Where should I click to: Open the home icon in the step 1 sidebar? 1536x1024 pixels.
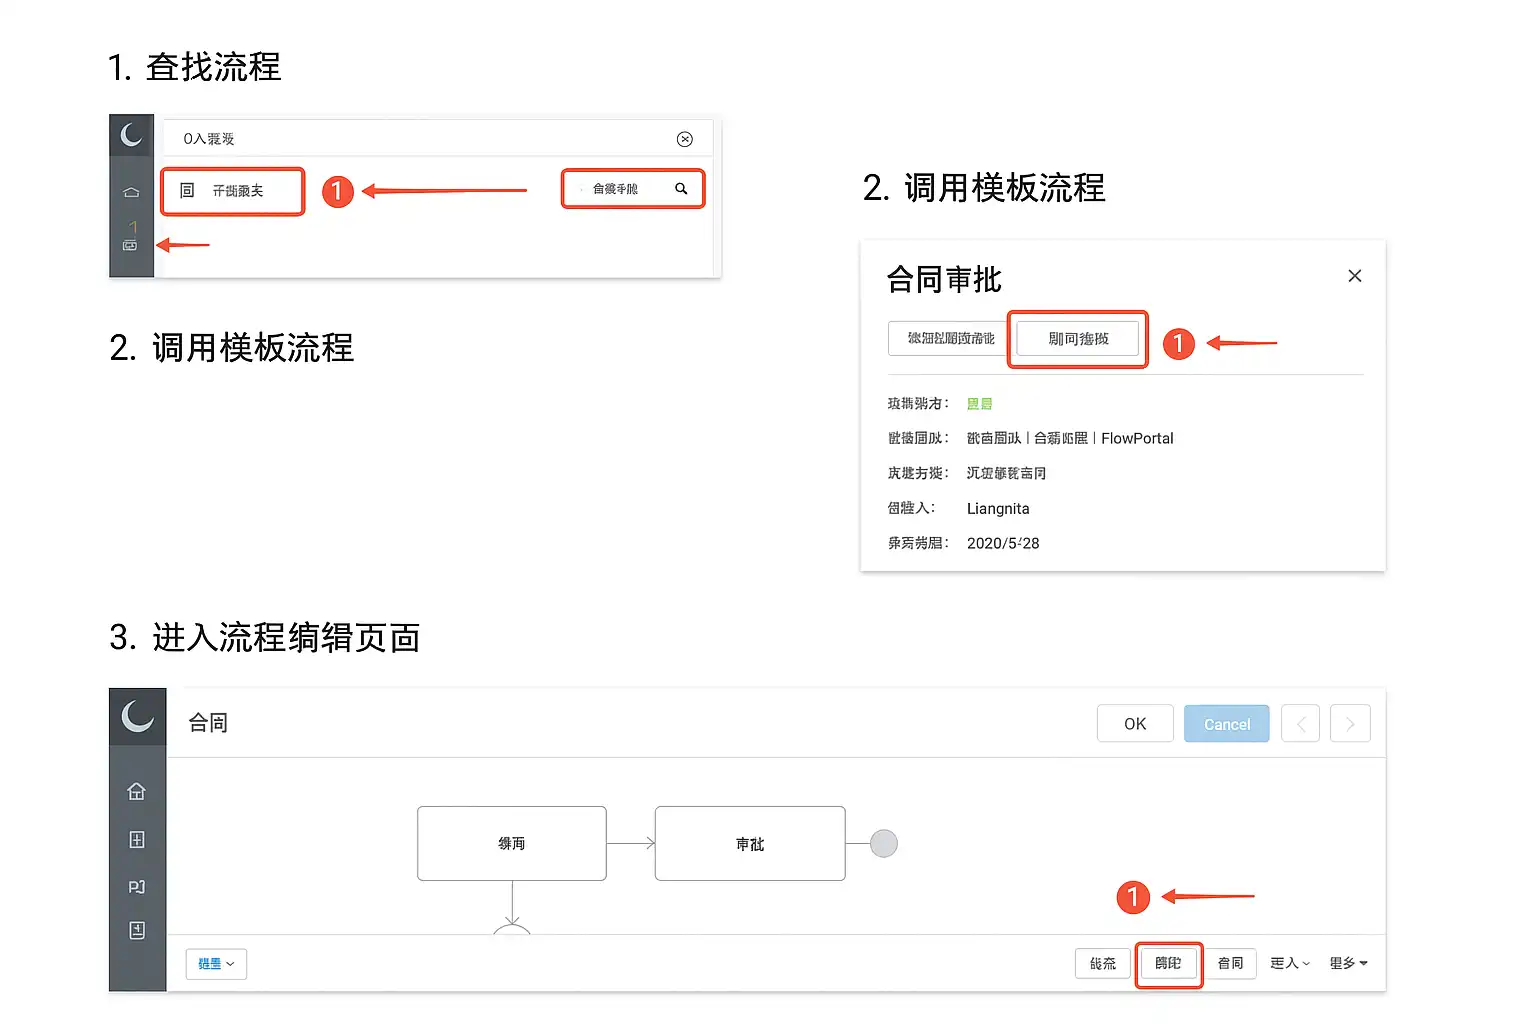131,193
